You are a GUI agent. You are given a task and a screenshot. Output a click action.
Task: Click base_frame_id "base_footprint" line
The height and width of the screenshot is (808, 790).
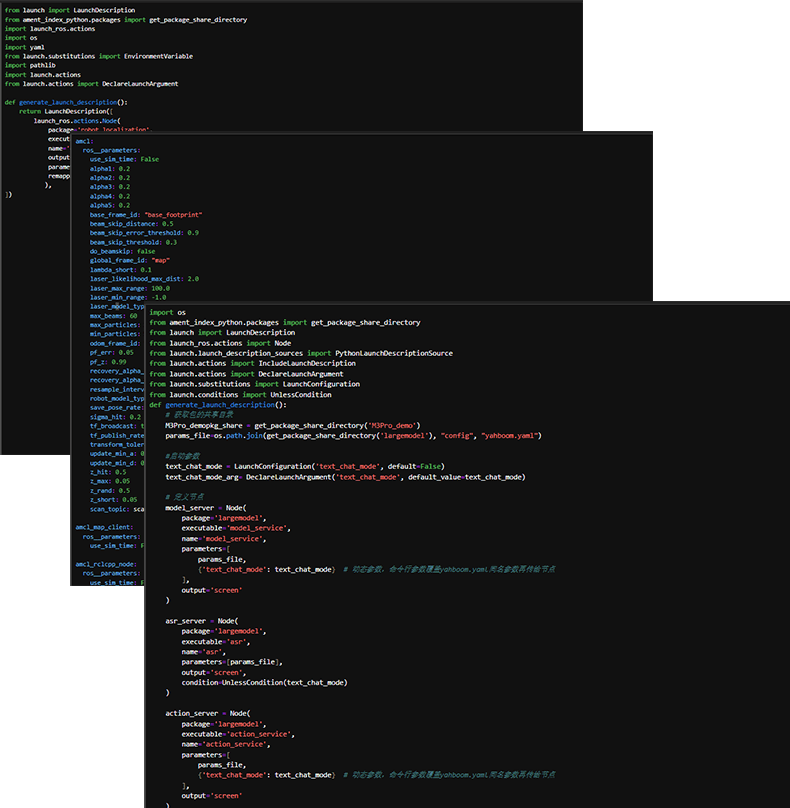click(x=146, y=214)
